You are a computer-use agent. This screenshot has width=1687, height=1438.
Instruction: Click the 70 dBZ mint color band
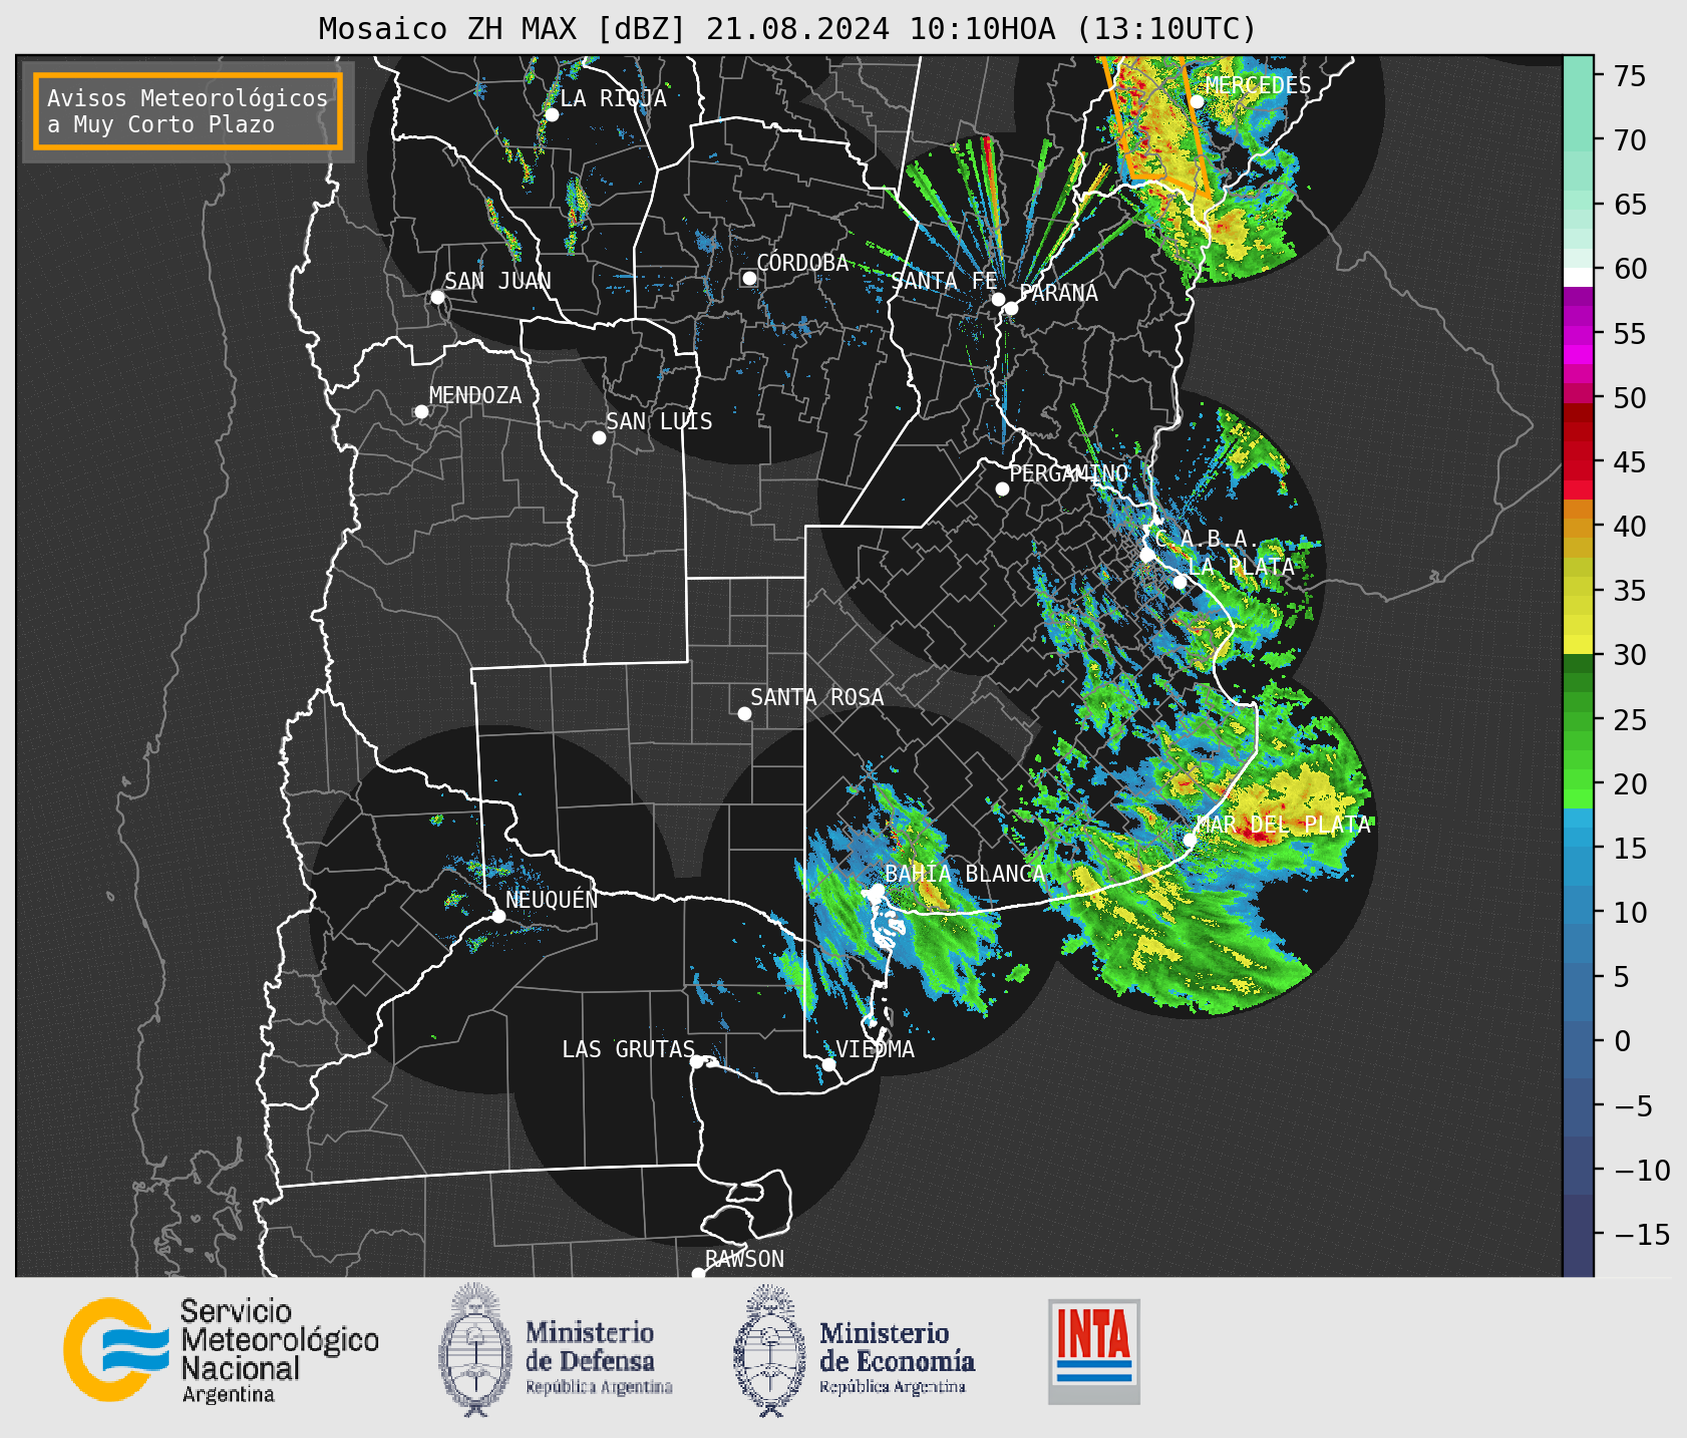(1578, 140)
